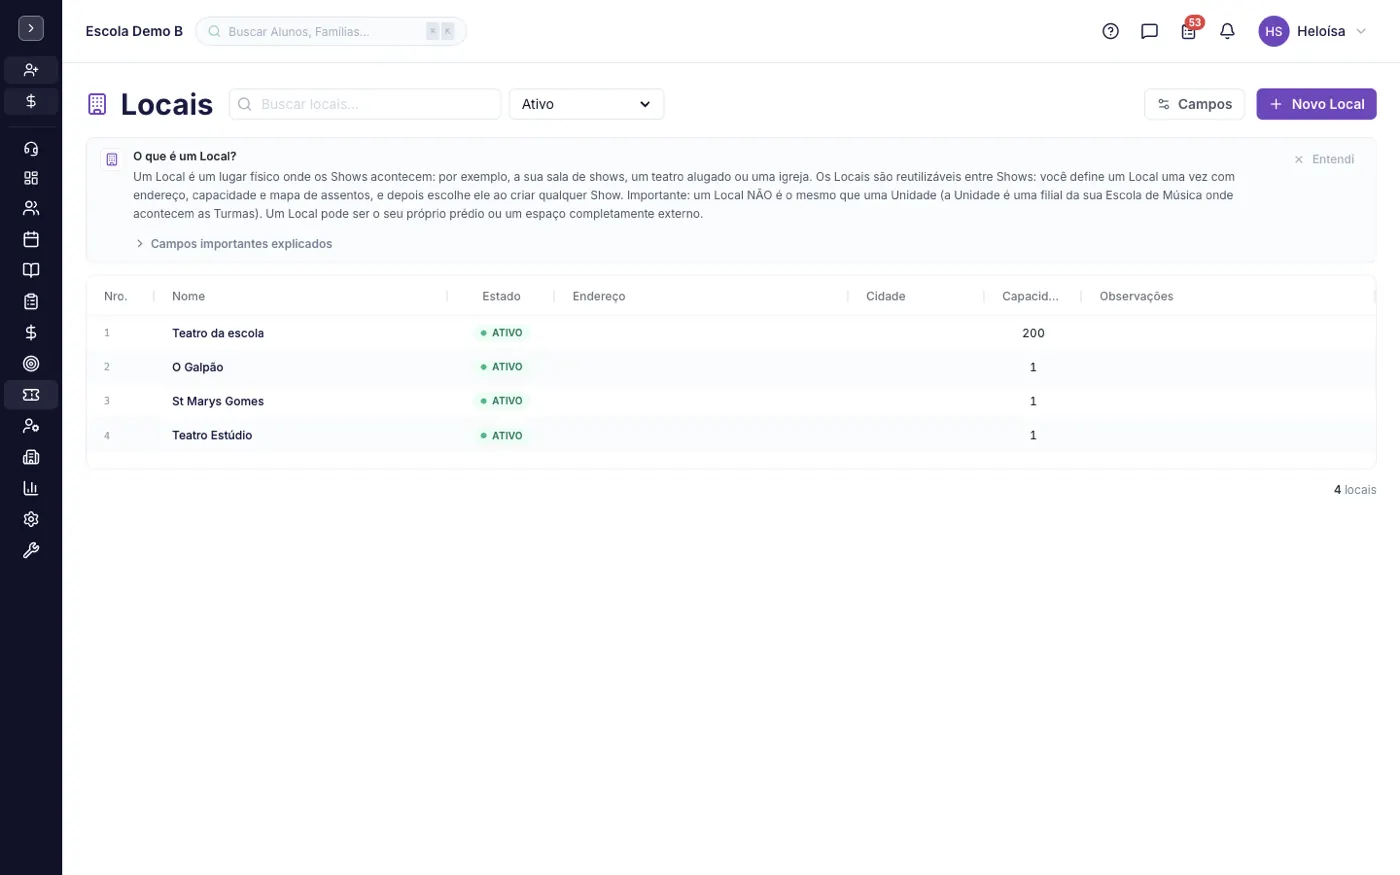Sort by the Nro. column header

tap(116, 296)
